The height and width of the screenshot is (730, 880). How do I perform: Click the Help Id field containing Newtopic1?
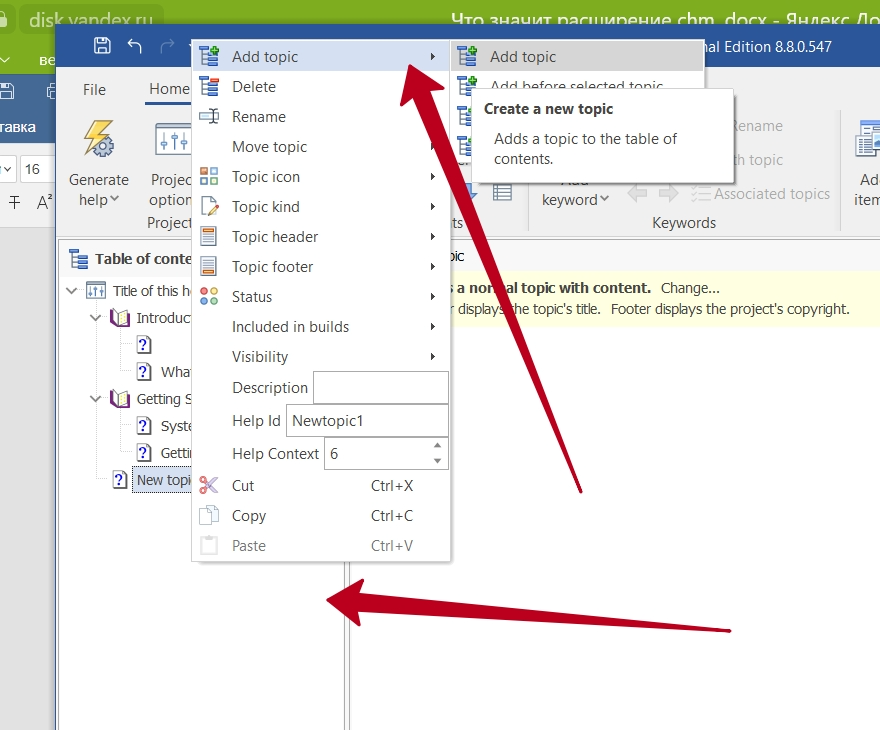367,421
